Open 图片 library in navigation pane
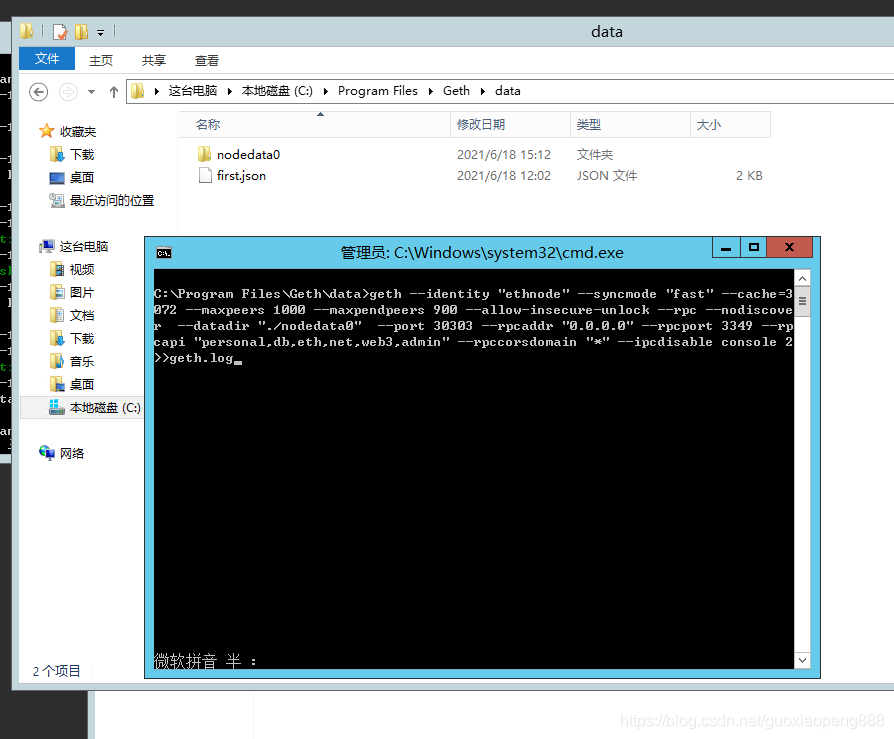 coord(82,293)
